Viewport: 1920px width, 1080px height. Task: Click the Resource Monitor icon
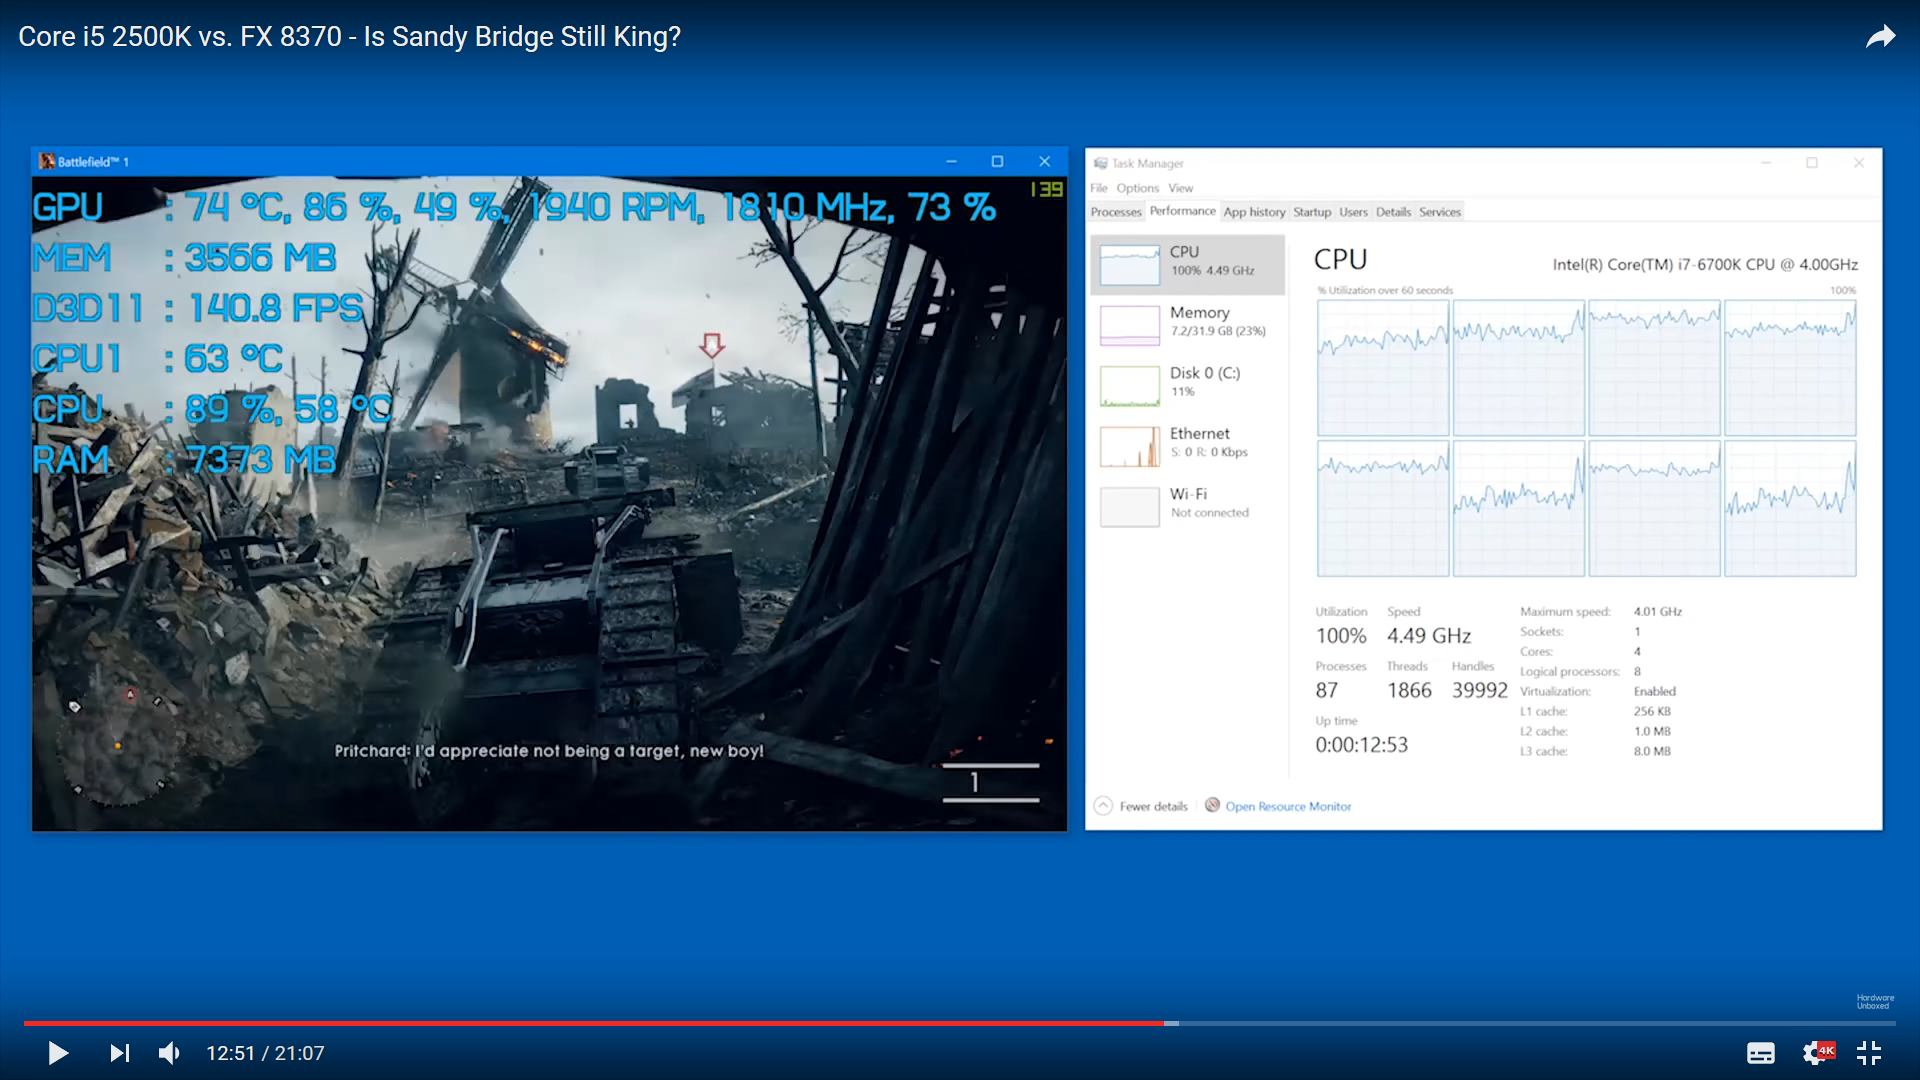1212,805
